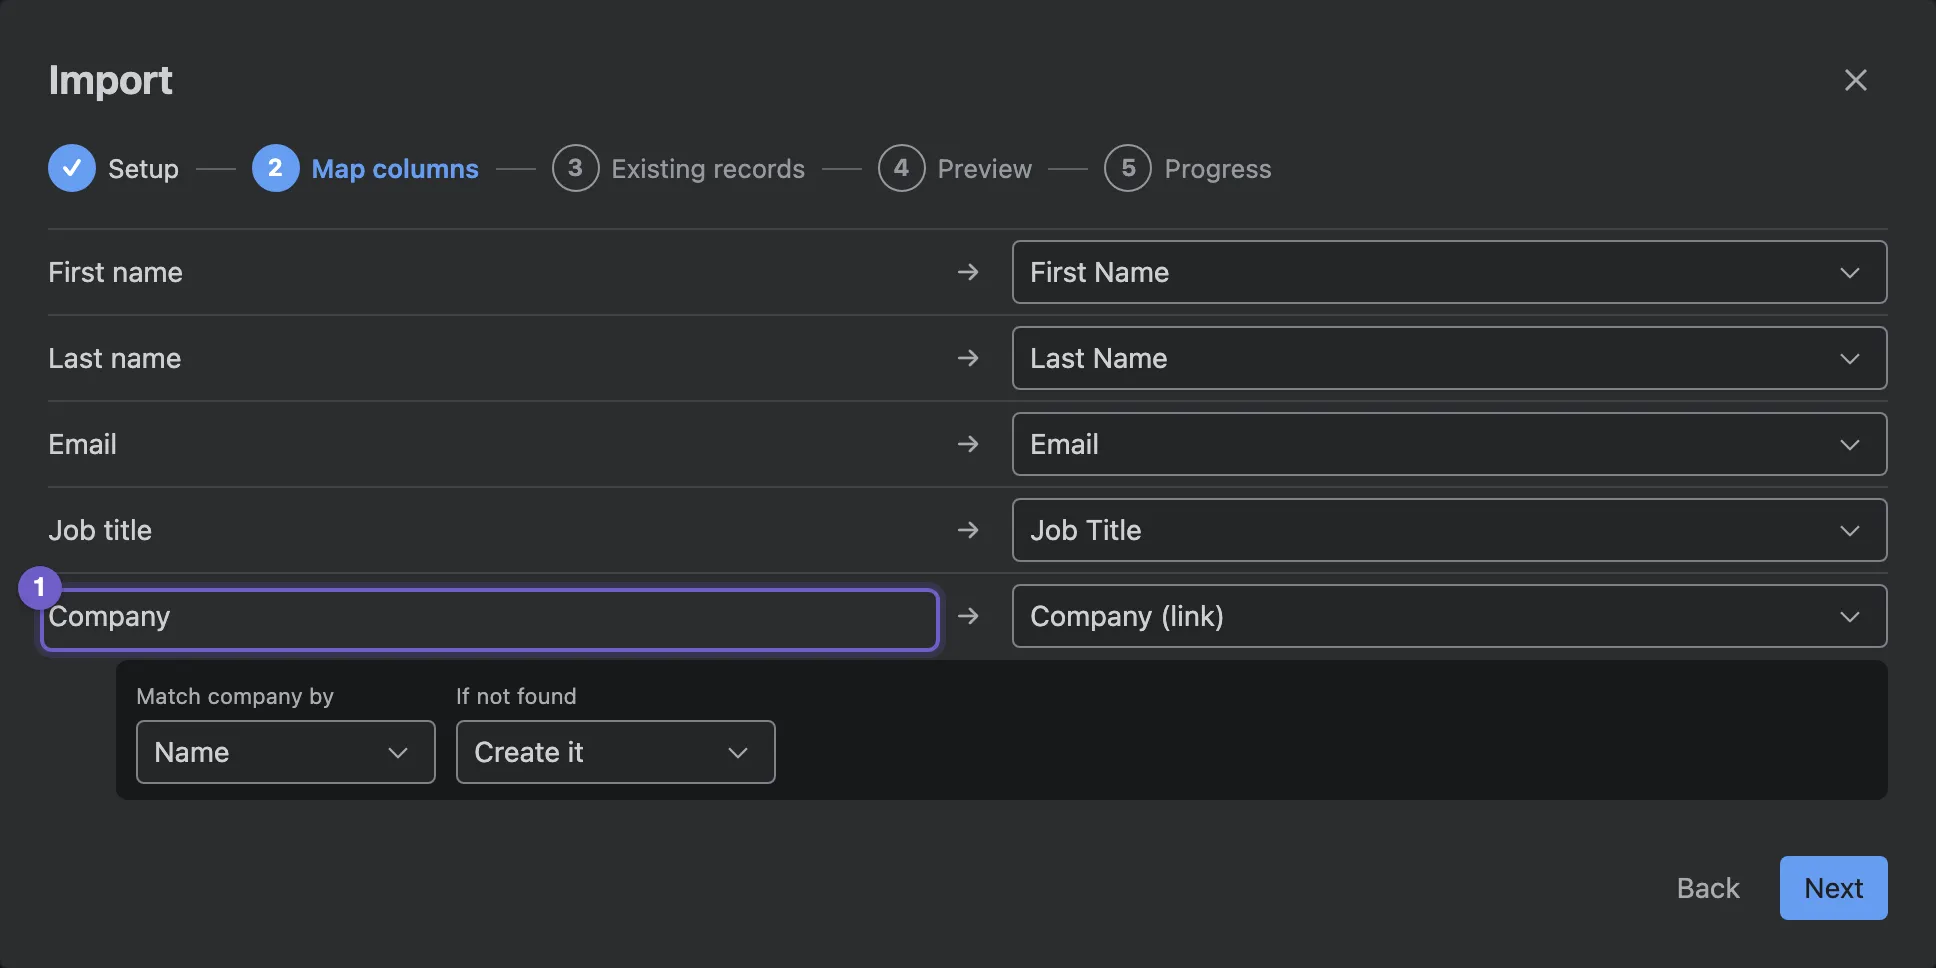This screenshot has width=1936, height=968.
Task: Click the 'Match company by' label
Action: [x=235, y=696]
